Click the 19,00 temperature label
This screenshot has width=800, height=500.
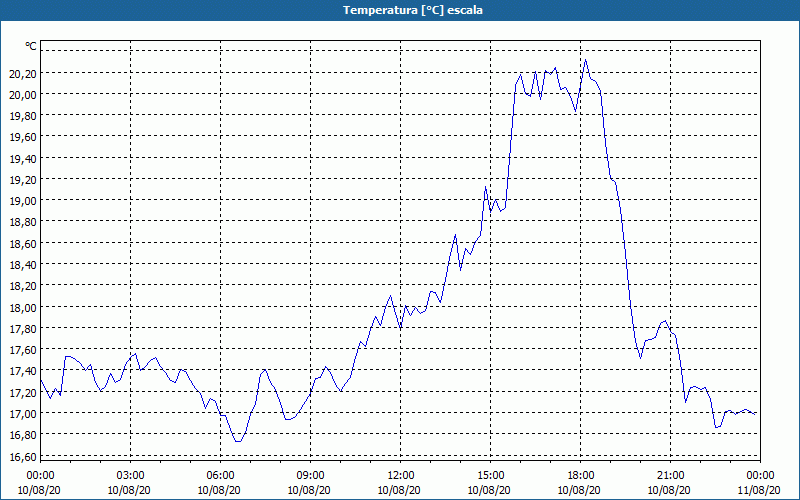pyautogui.click(x=23, y=201)
